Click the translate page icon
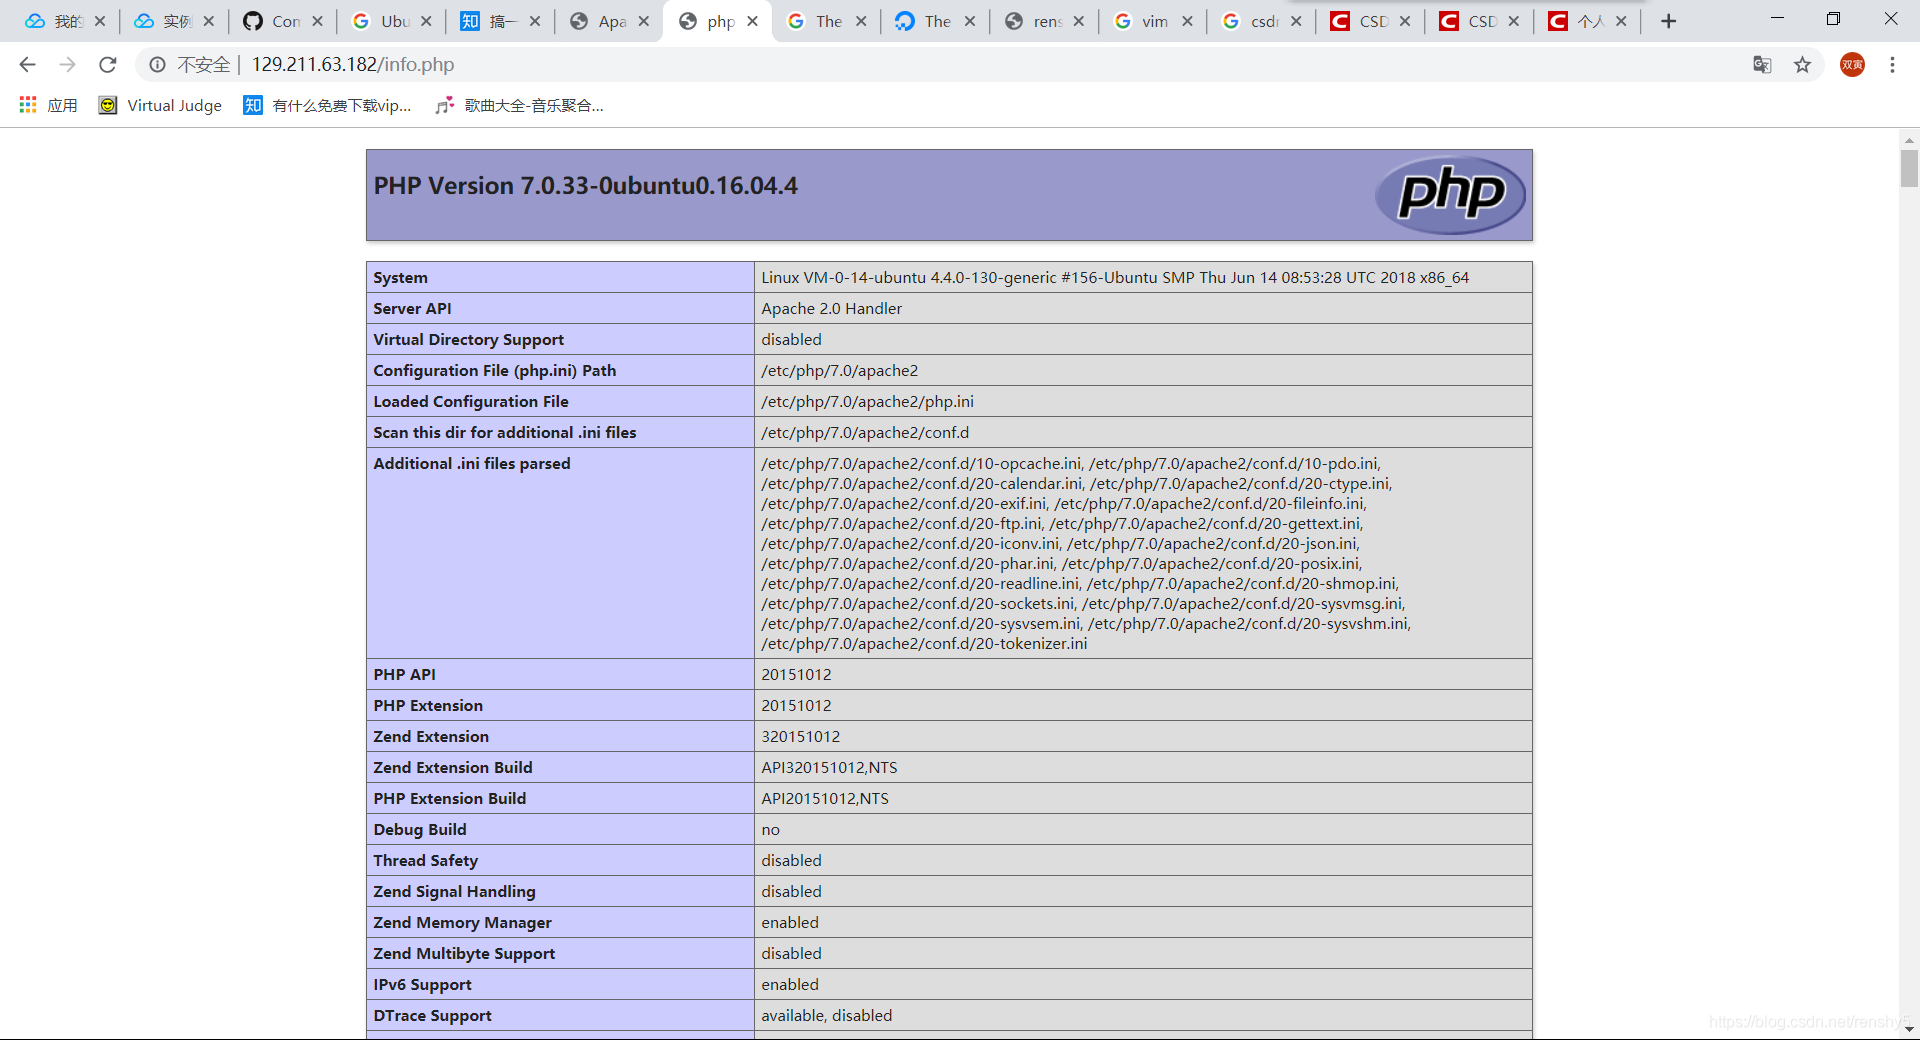 pos(1762,65)
